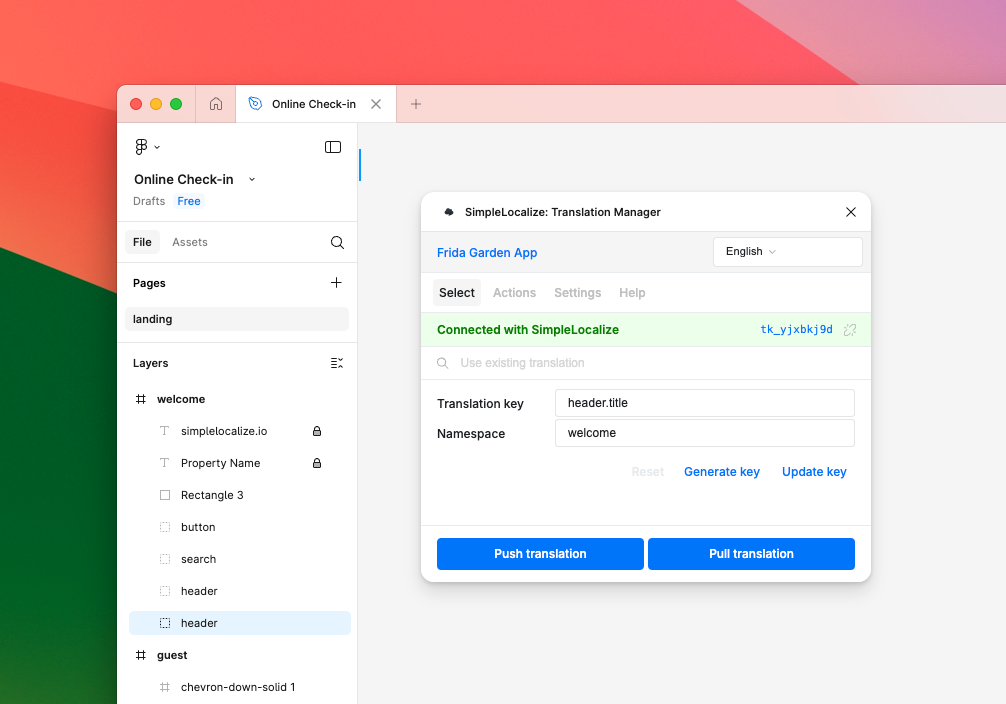Select the search layer
Screen dimensions: 1006x704
[x=240, y=560]
